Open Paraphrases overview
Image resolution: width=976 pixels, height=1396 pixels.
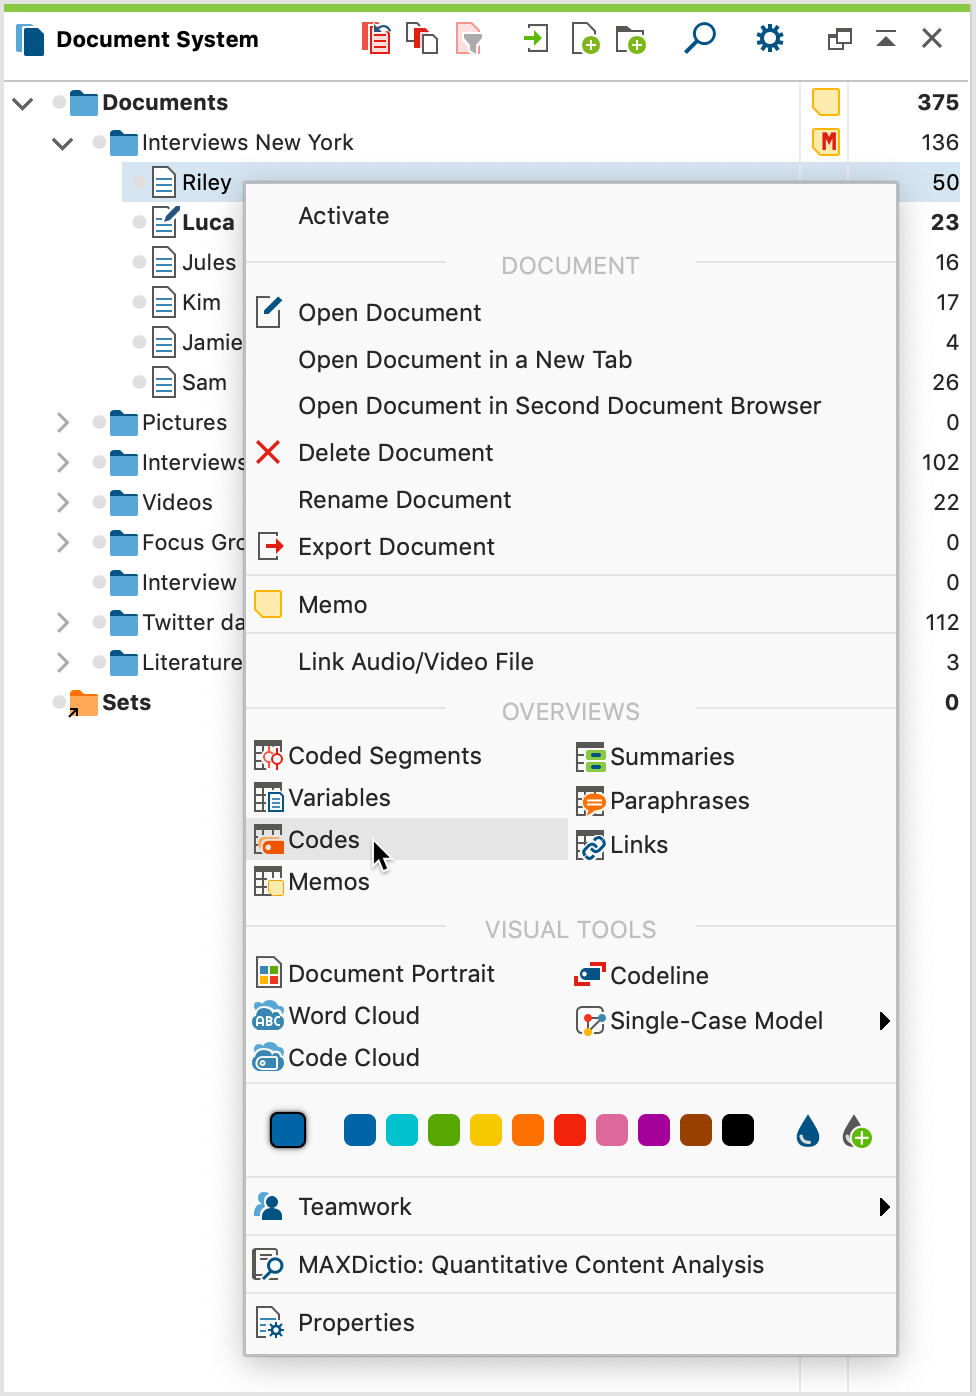coord(662,801)
